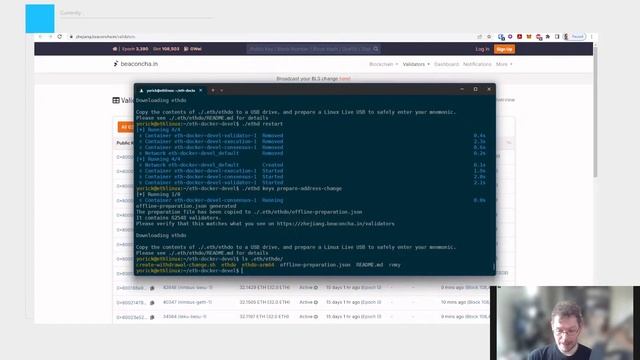
Task: Copy public key of validator 42848
Action: 152,288
